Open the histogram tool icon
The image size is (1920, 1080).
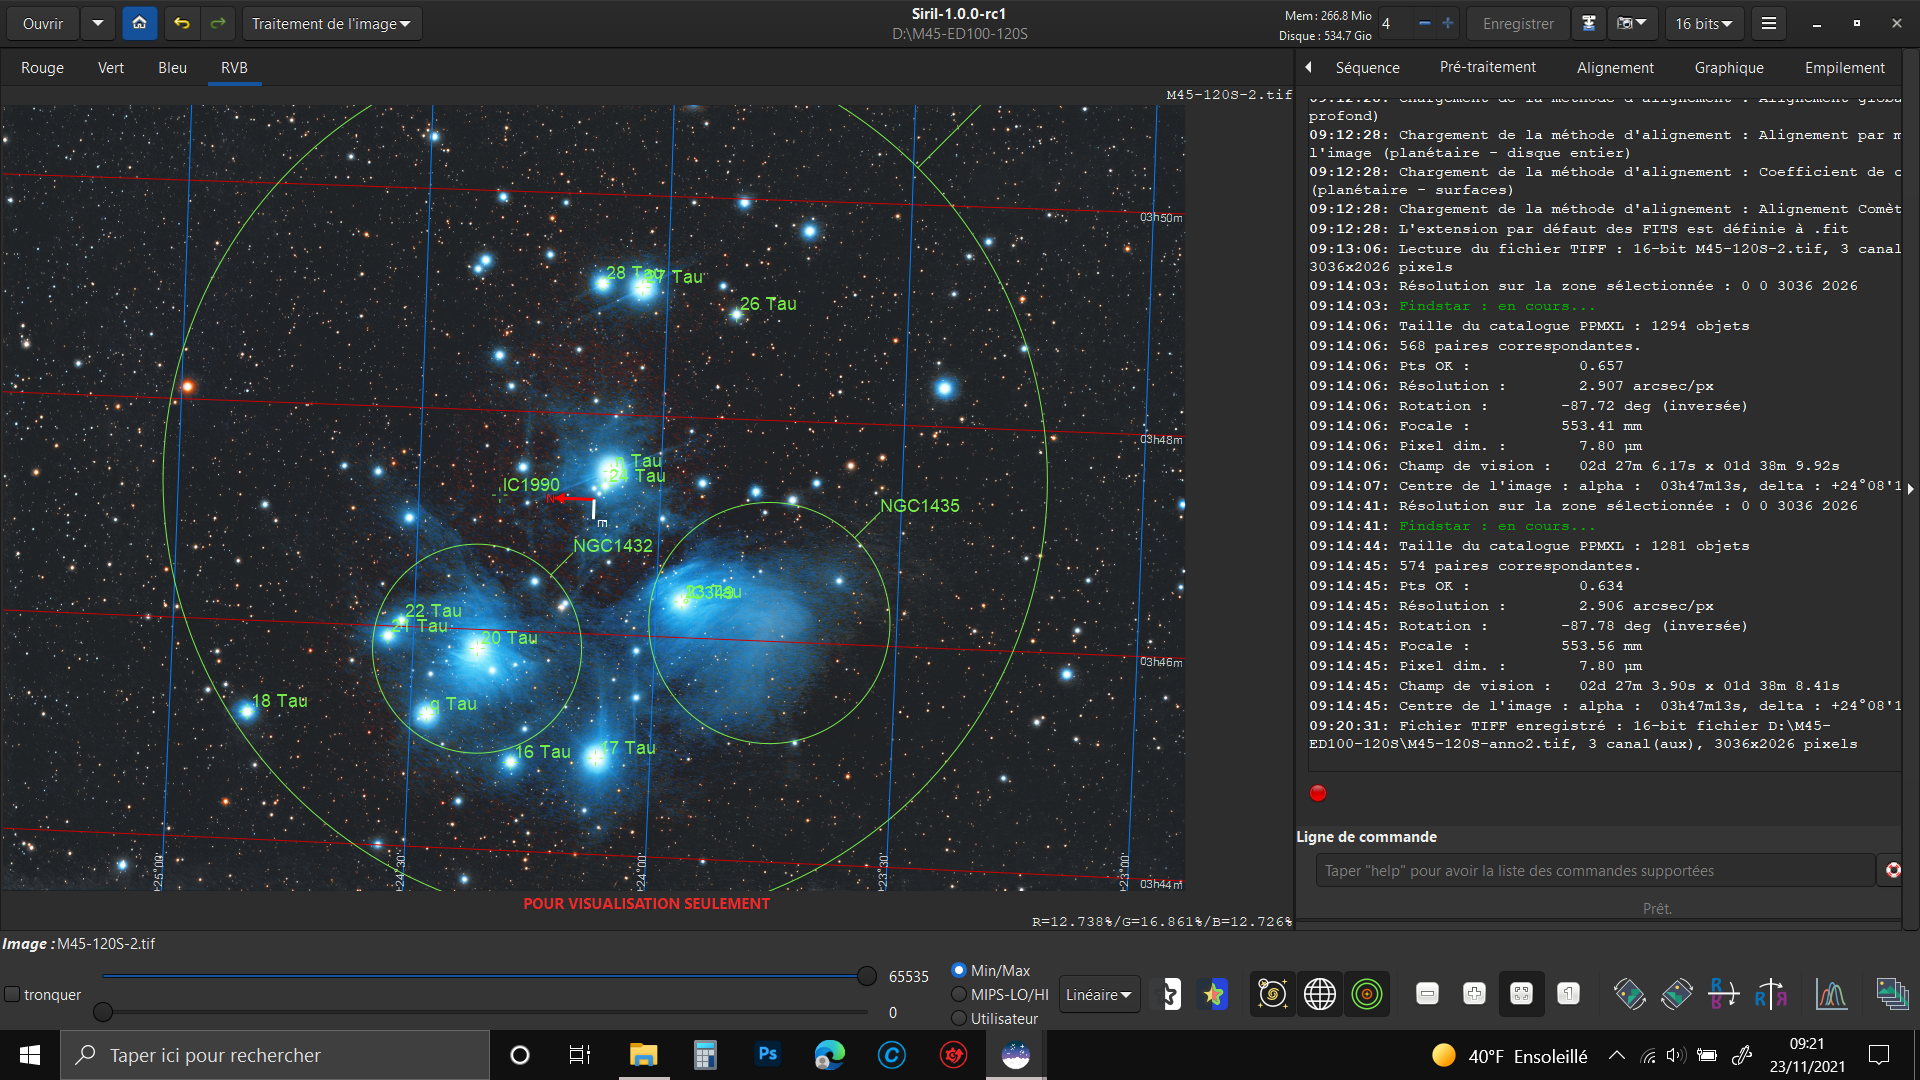click(x=1831, y=994)
